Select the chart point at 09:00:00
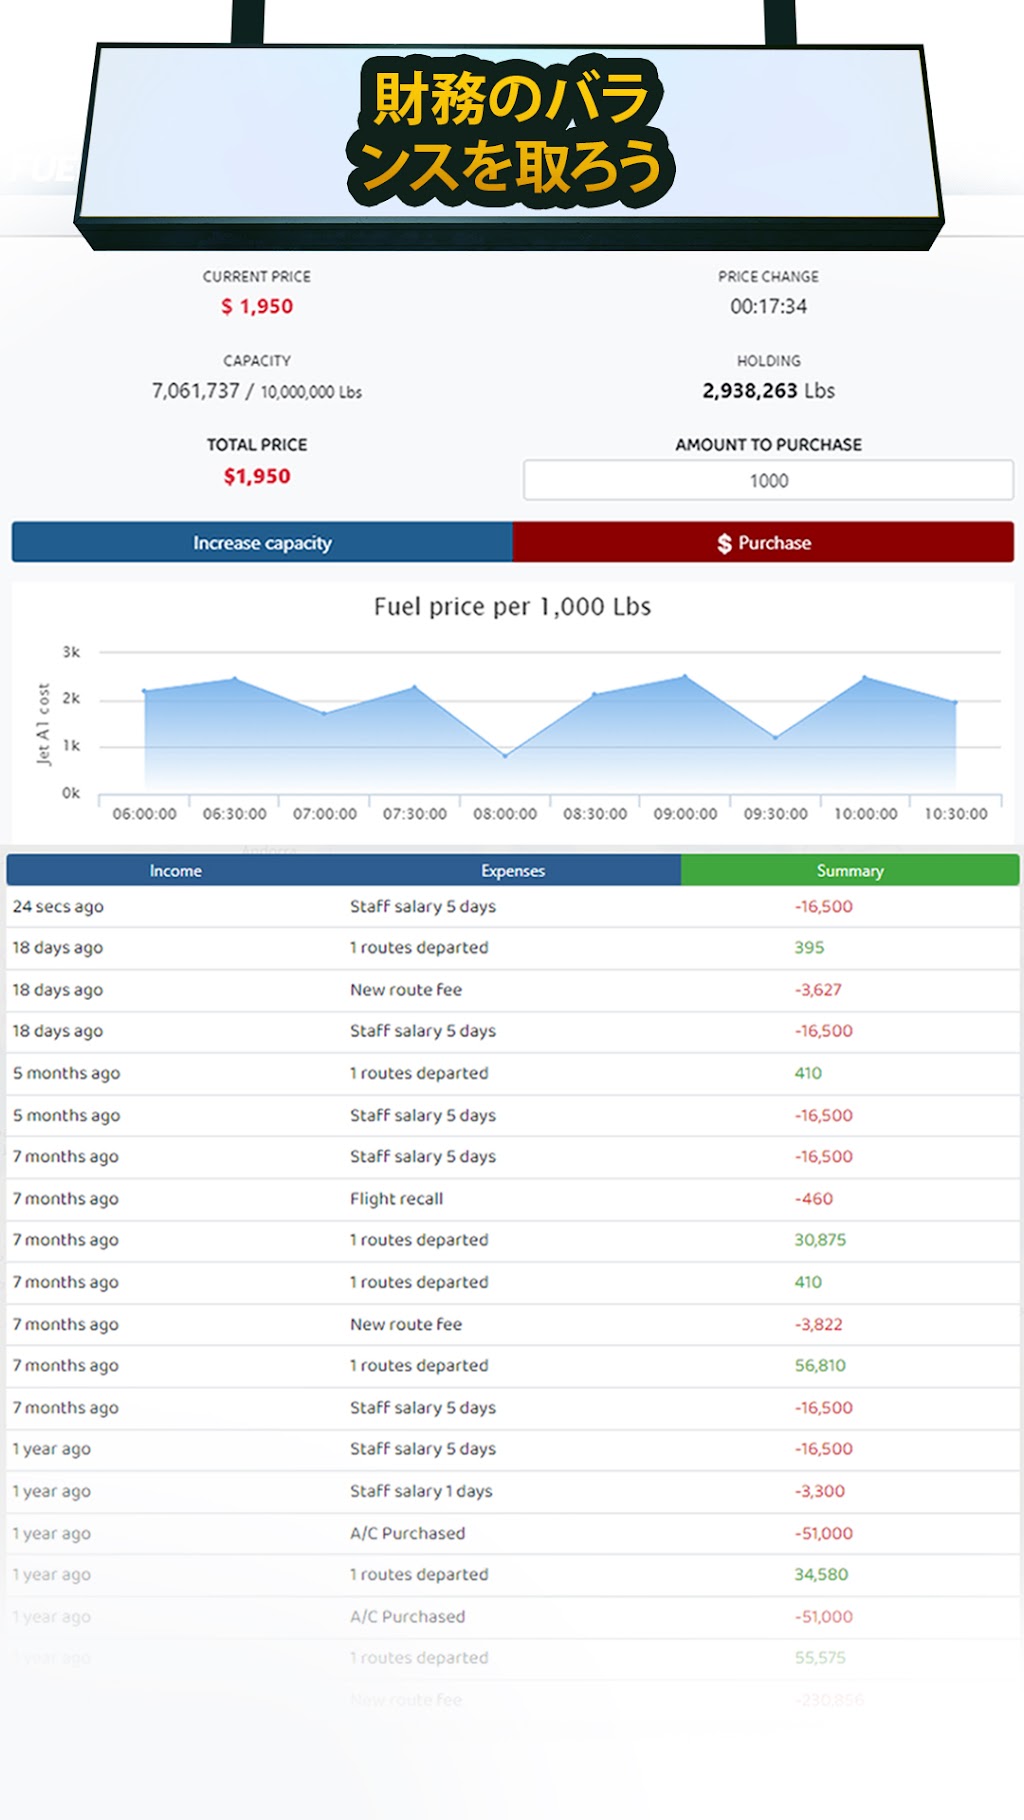Viewport: 1024px width, 1820px height. [x=685, y=677]
